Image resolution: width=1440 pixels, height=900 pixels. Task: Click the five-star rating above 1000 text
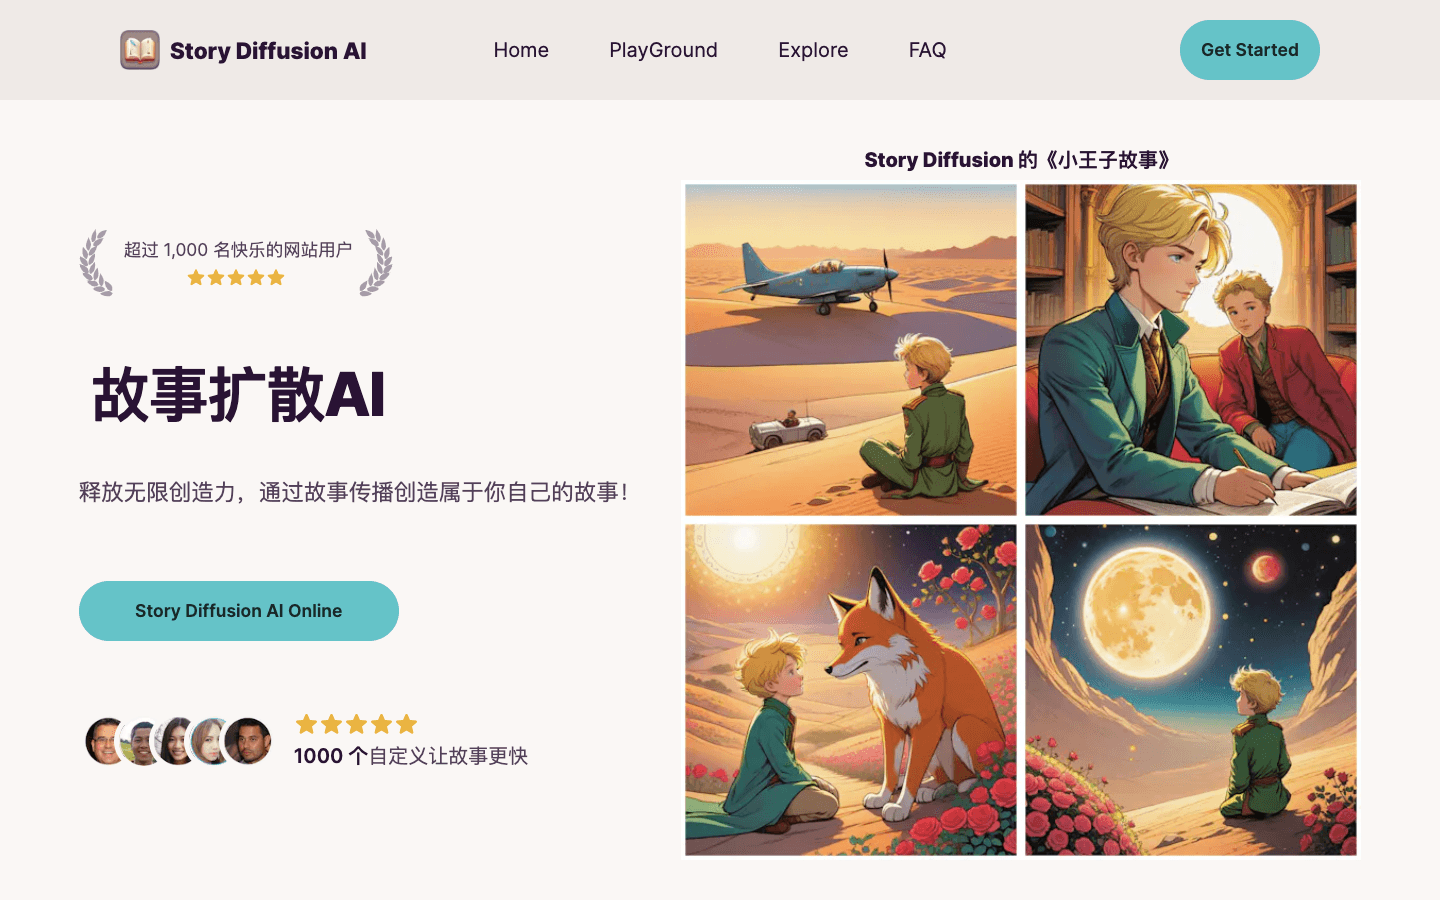click(356, 724)
